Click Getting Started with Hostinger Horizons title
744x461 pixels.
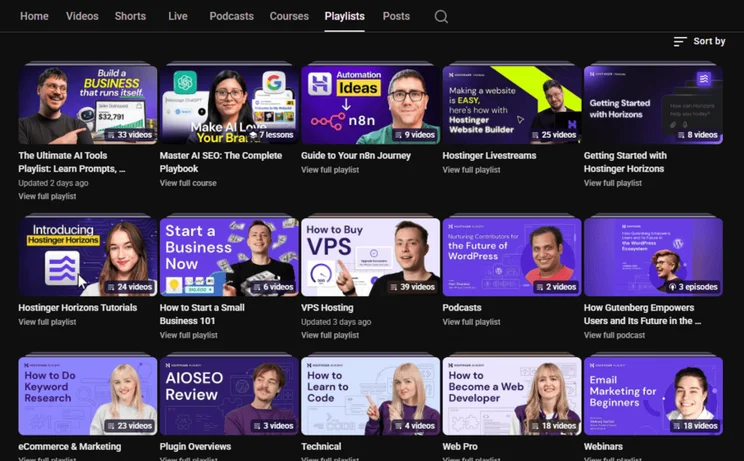[x=625, y=162]
